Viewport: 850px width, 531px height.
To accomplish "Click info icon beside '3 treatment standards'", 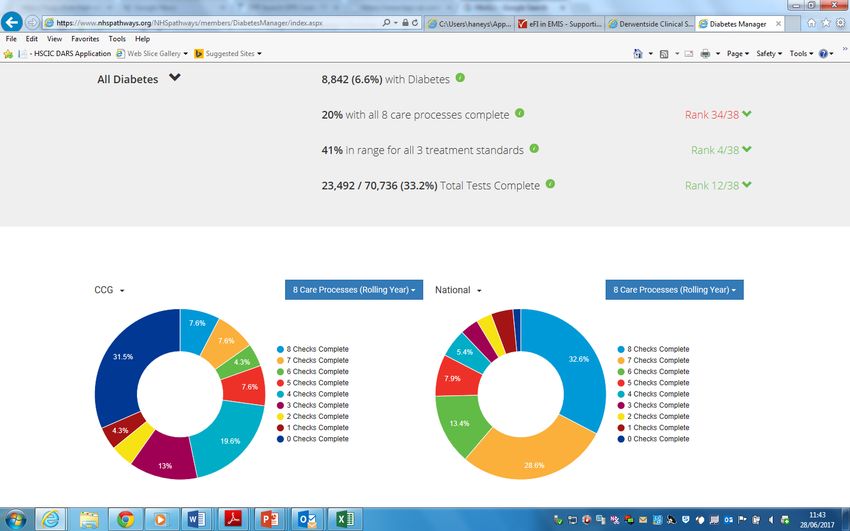I will point(534,148).
